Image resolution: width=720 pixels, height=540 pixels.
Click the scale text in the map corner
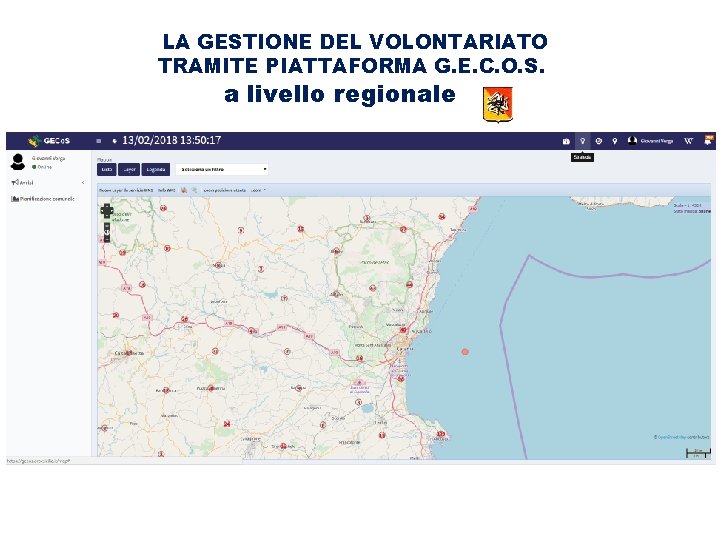687,206
